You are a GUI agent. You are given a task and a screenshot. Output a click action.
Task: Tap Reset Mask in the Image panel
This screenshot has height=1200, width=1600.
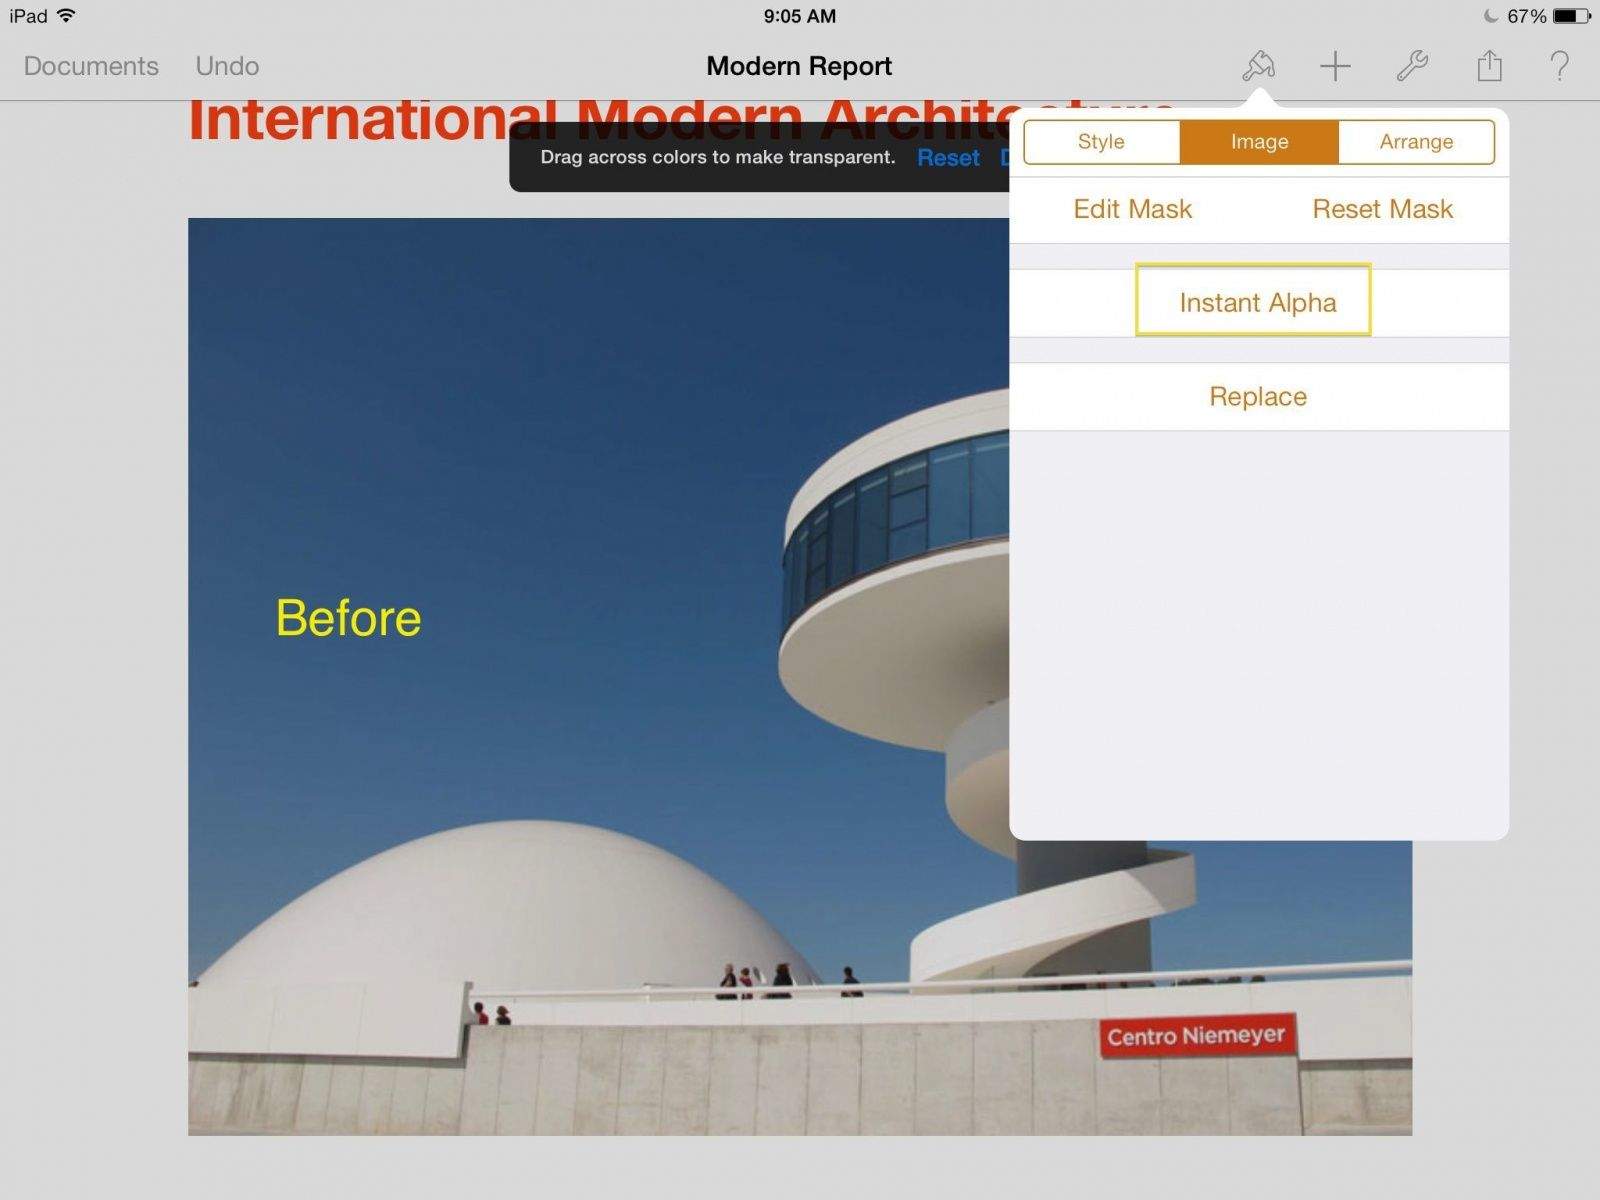[1381, 209]
